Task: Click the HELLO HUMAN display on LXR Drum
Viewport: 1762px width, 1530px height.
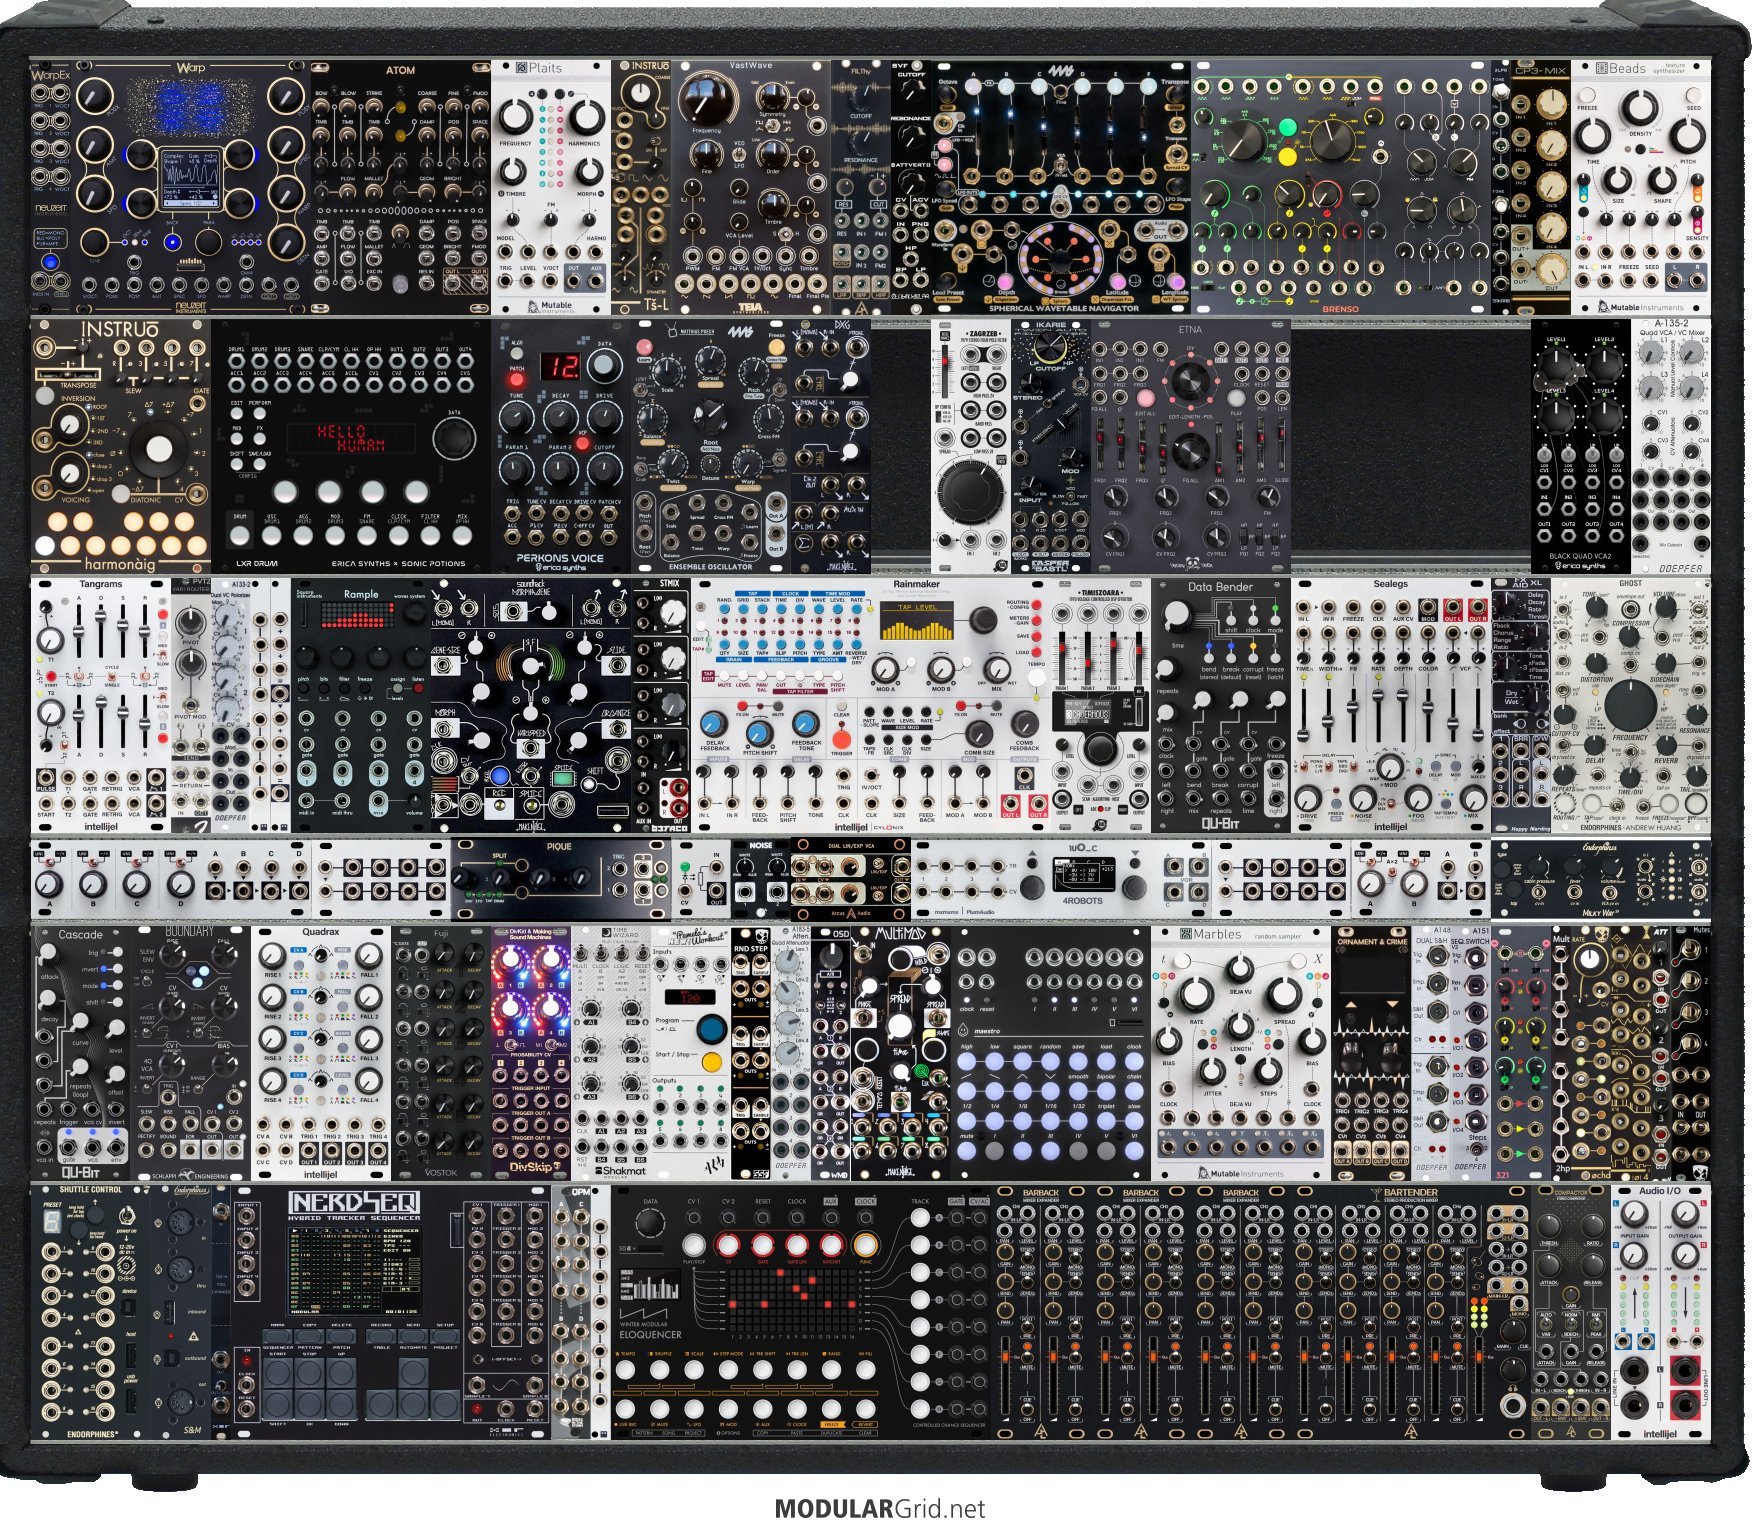Action: click(x=351, y=437)
